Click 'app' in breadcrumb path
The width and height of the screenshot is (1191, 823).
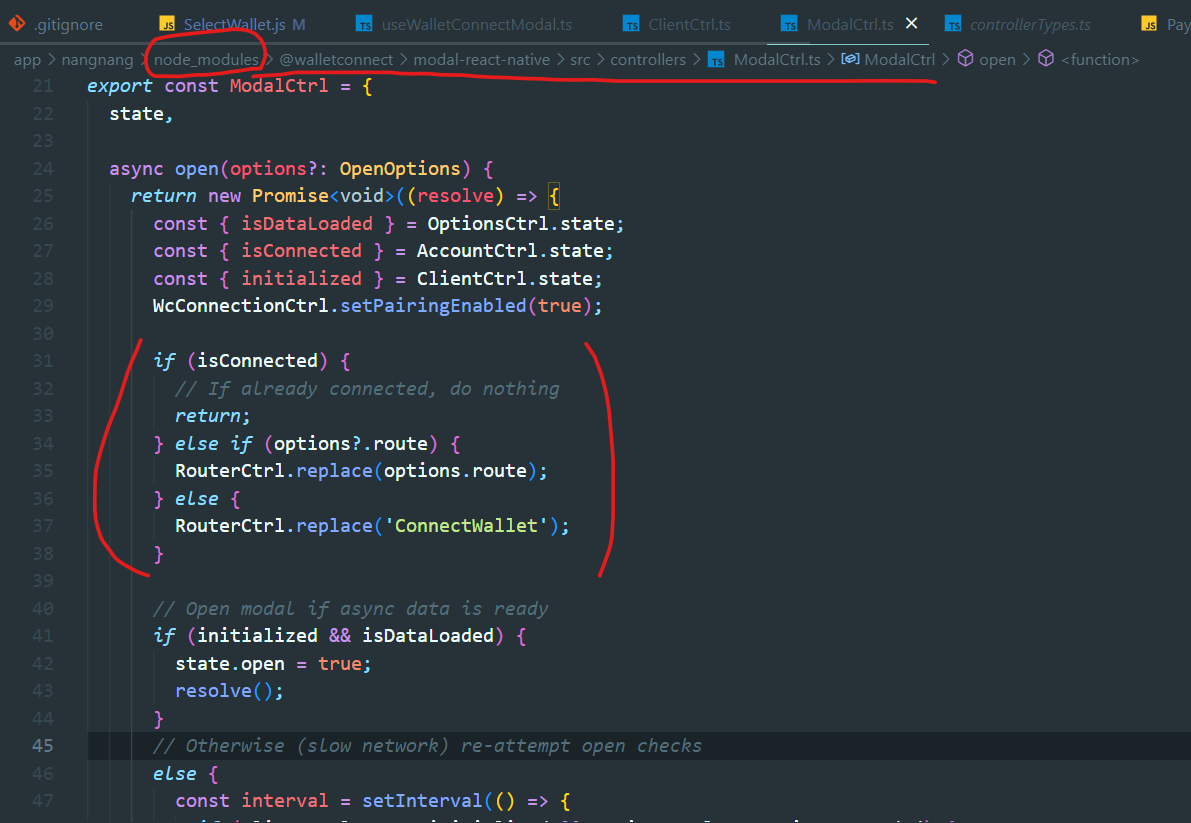click(x=27, y=59)
